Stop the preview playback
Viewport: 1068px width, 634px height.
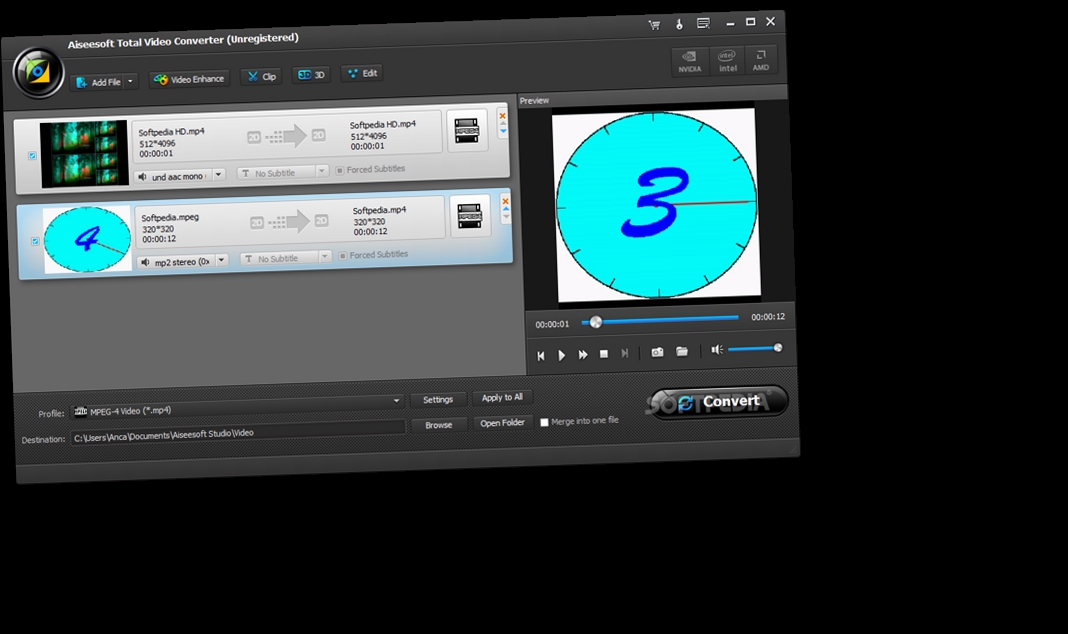tap(603, 353)
